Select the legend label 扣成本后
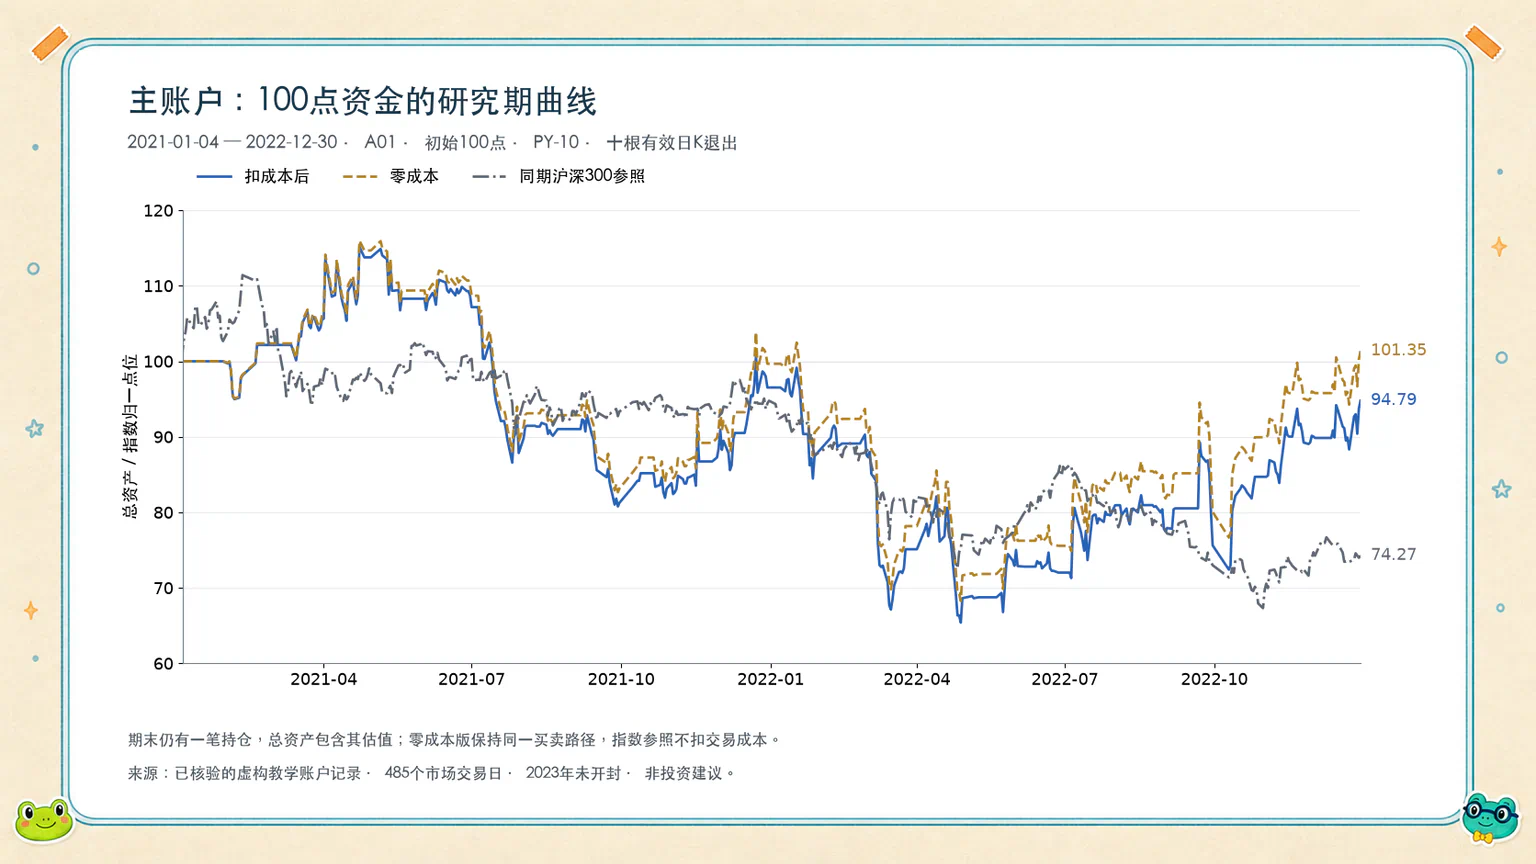 coord(277,176)
